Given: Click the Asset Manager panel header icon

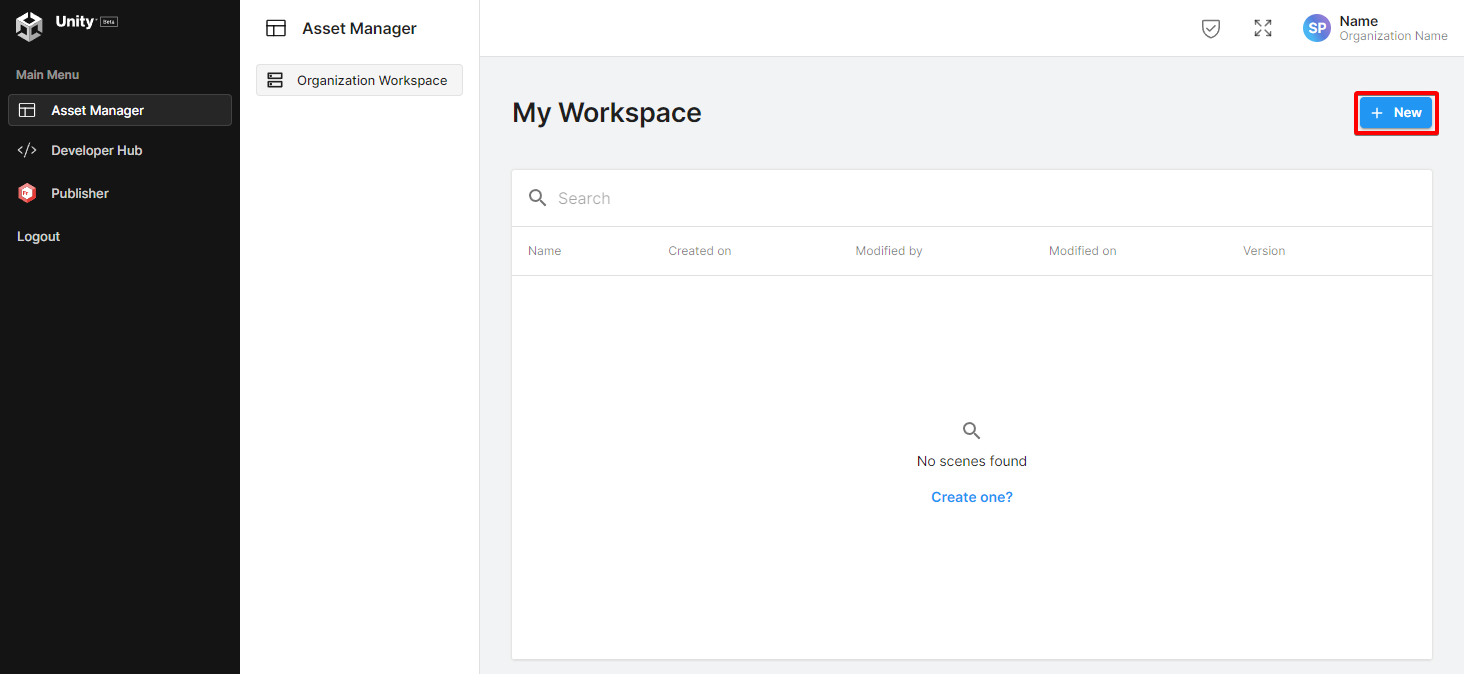Looking at the screenshot, I should (x=275, y=27).
